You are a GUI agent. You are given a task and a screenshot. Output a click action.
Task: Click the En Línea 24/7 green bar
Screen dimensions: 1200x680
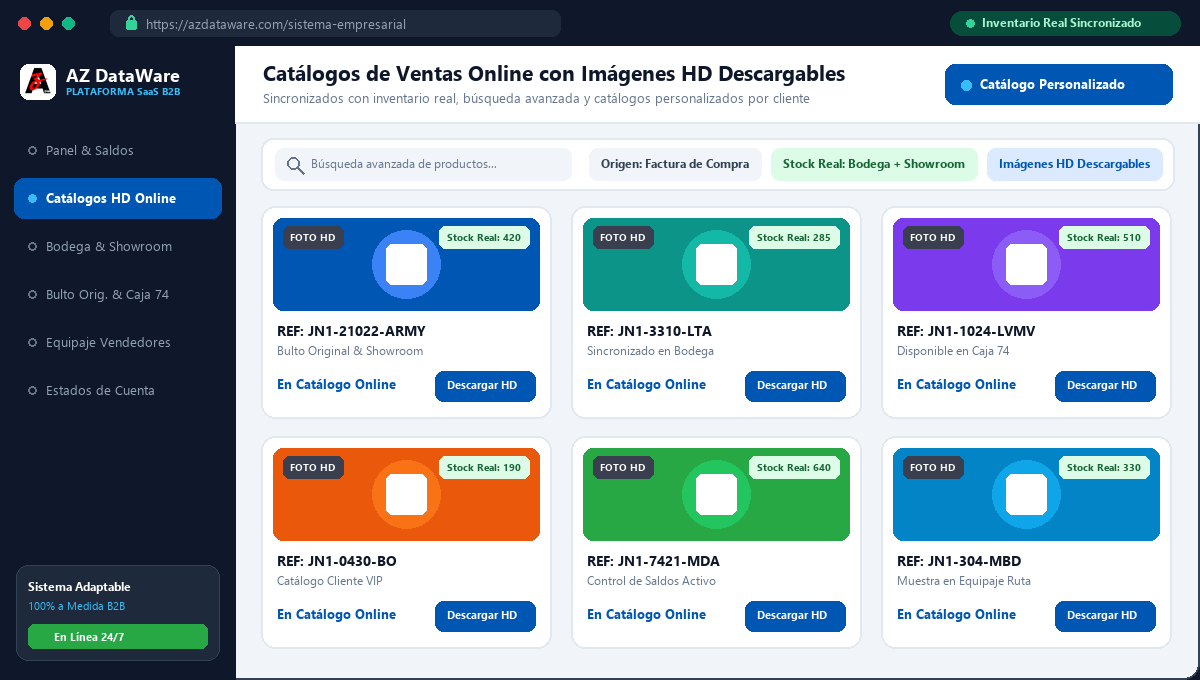point(118,637)
